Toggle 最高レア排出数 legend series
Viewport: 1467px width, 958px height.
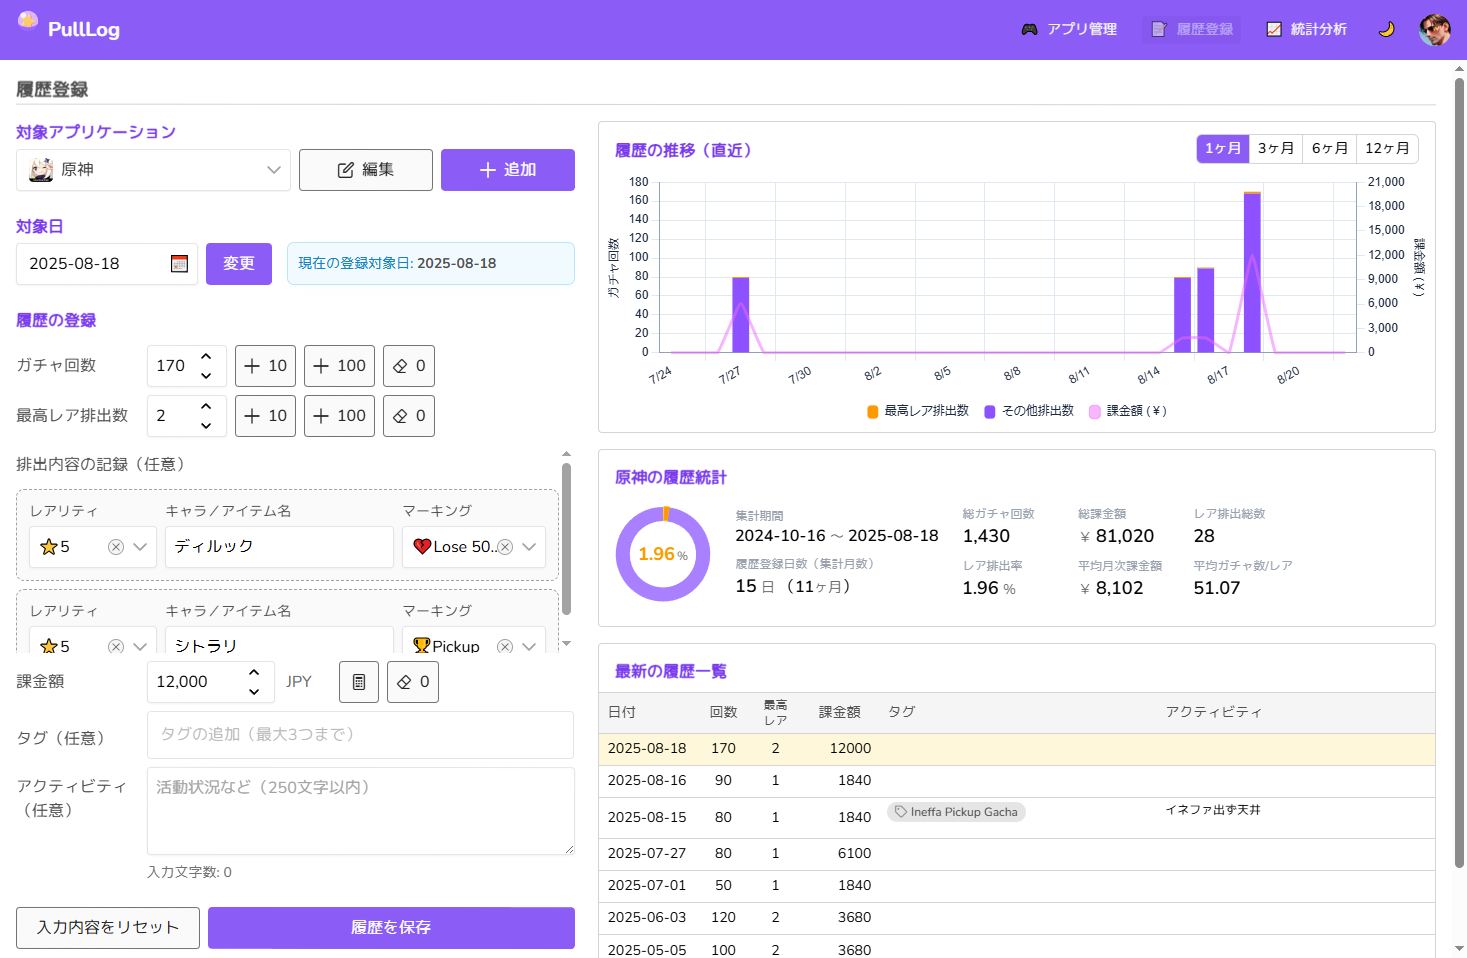click(918, 411)
